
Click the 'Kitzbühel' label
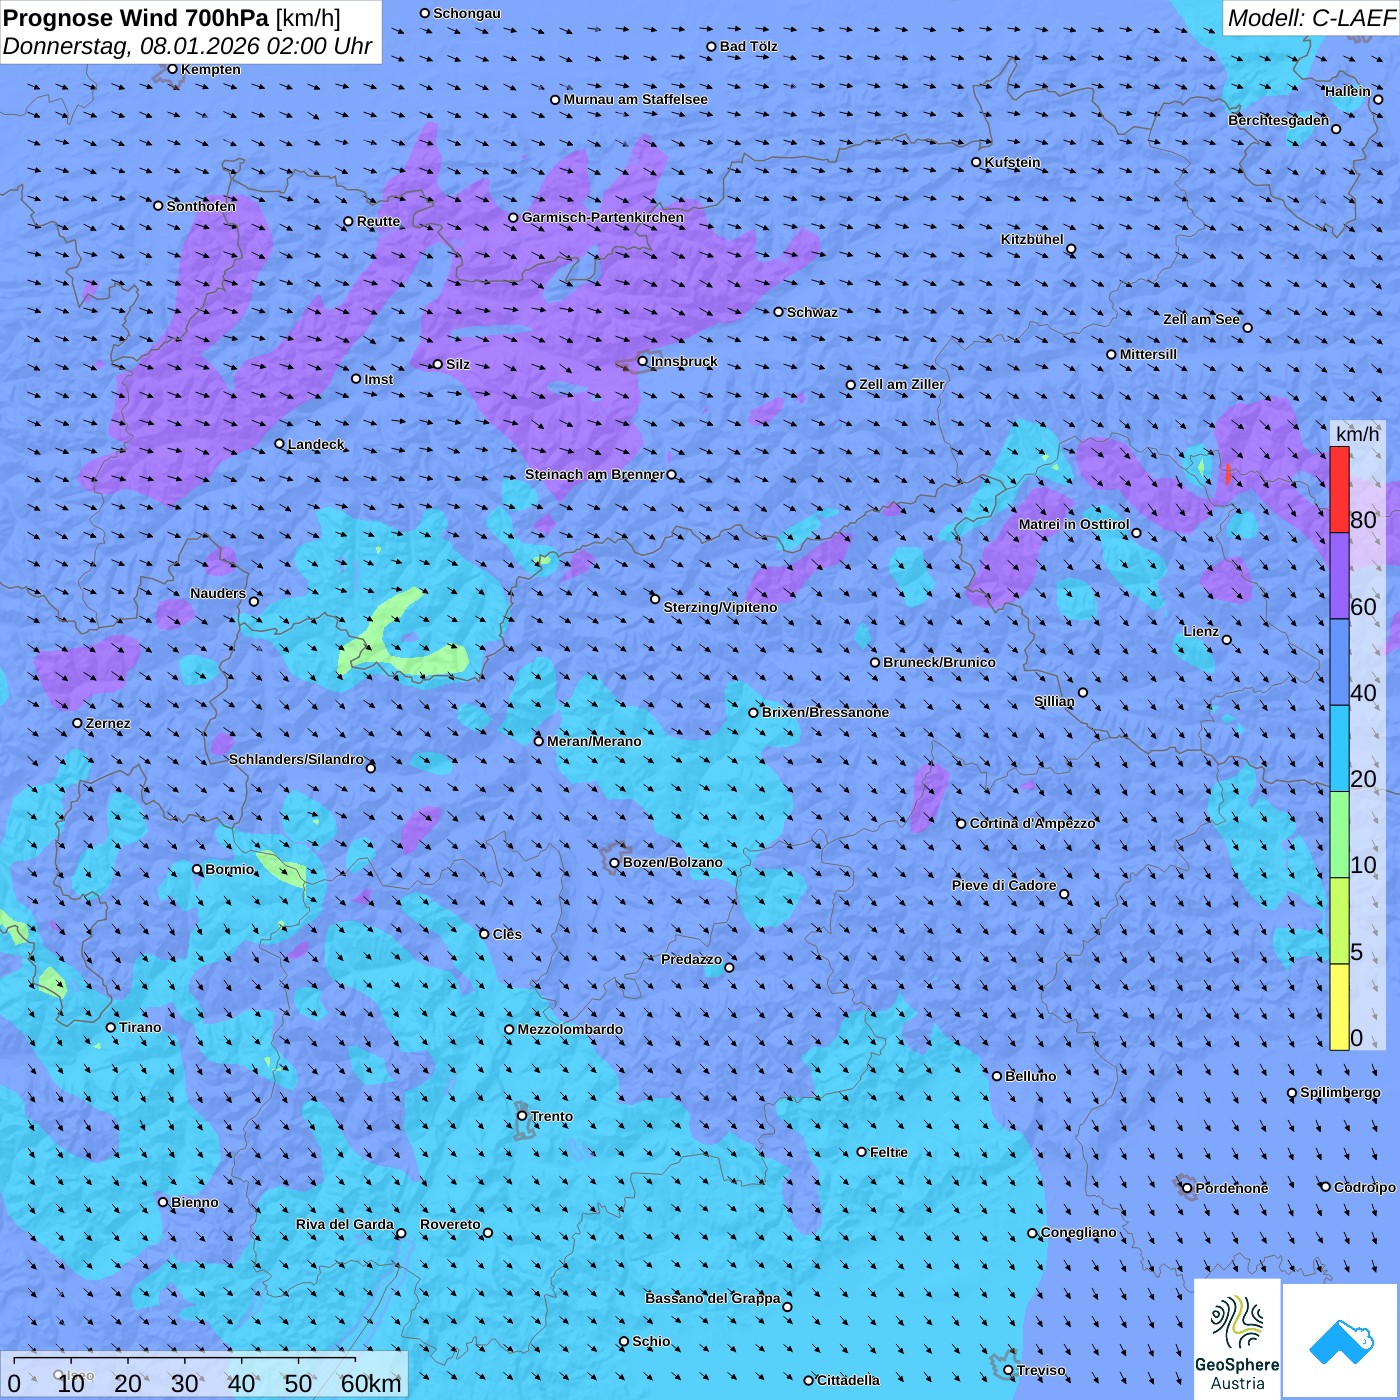click(x=1032, y=239)
